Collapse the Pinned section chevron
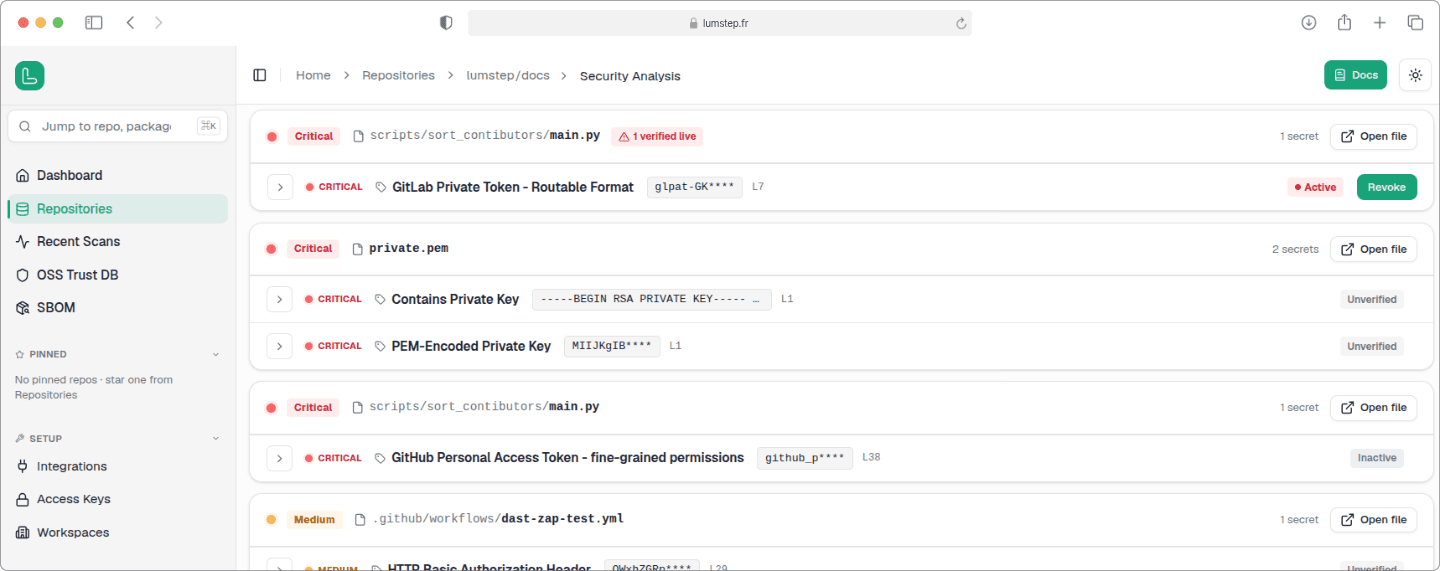 [216, 354]
